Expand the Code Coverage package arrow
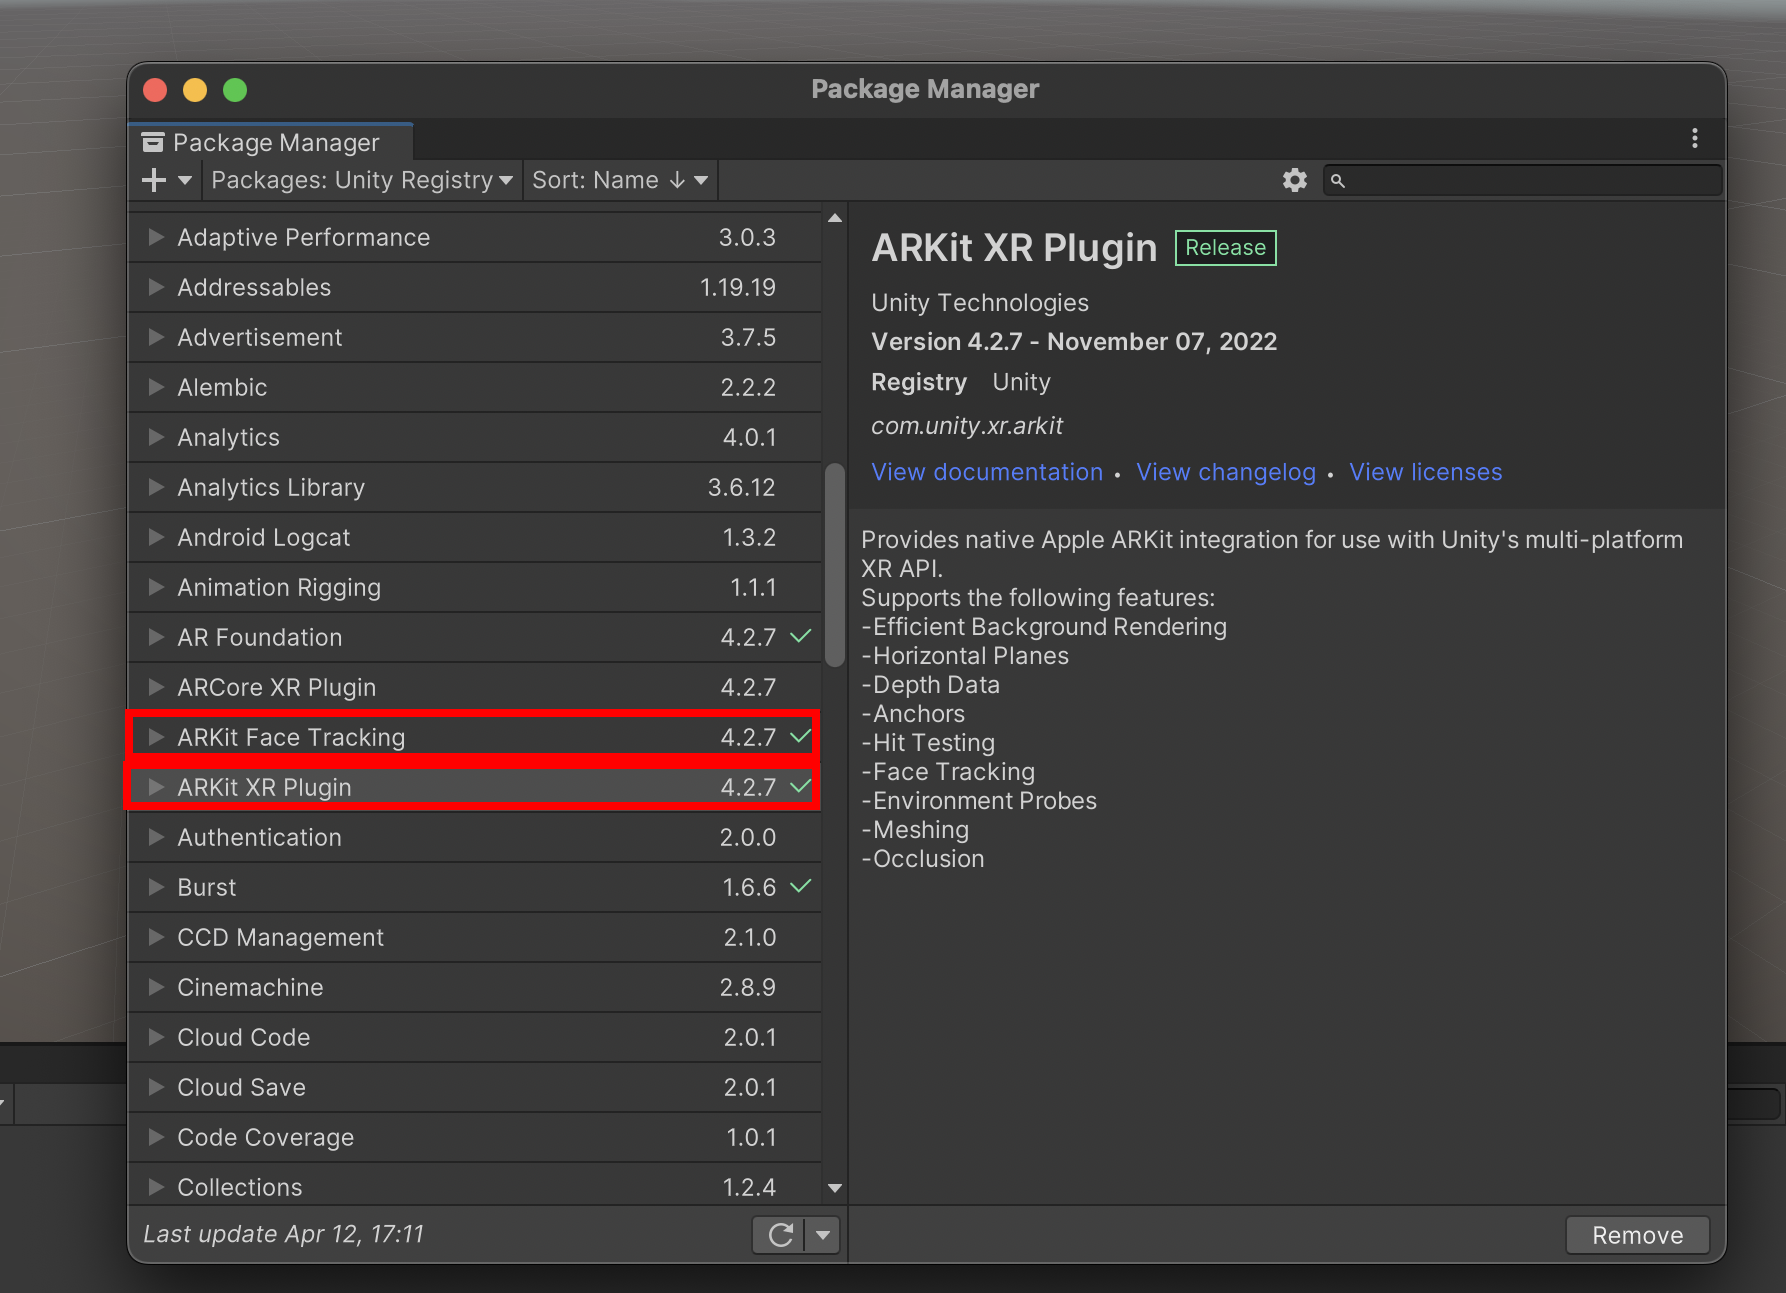The width and height of the screenshot is (1786, 1293). tap(156, 1137)
